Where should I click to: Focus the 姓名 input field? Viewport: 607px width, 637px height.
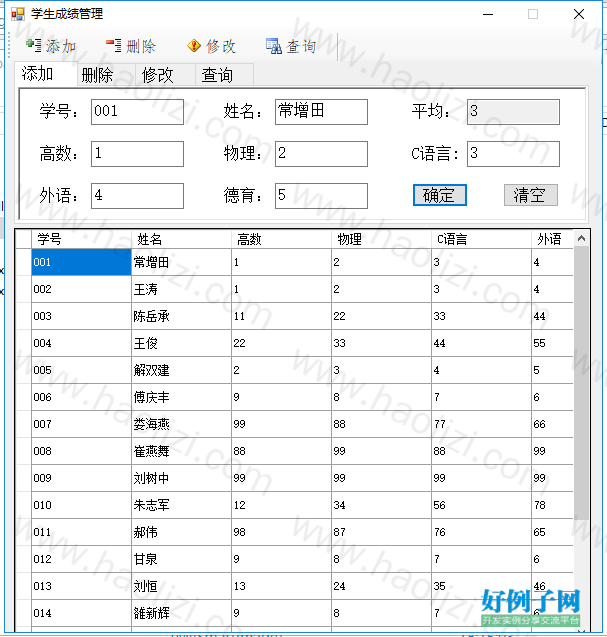click(x=321, y=112)
